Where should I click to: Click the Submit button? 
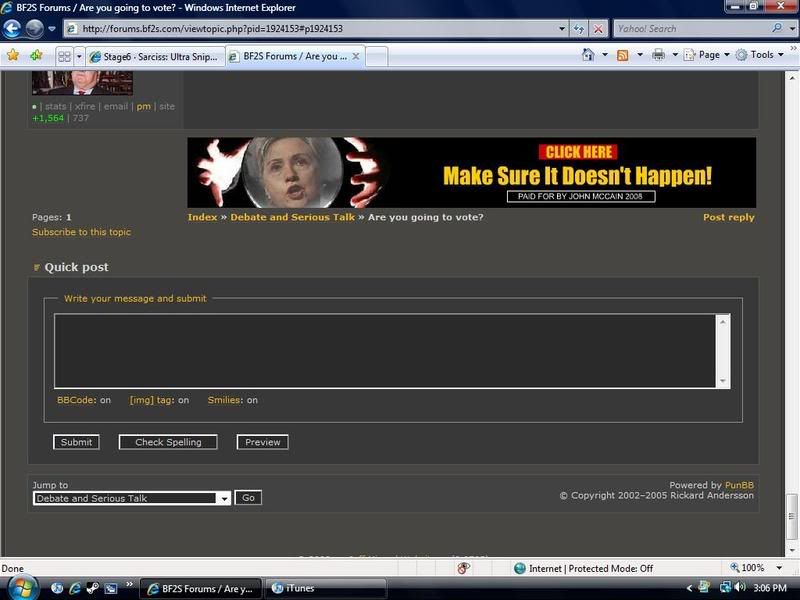[x=76, y=442]
